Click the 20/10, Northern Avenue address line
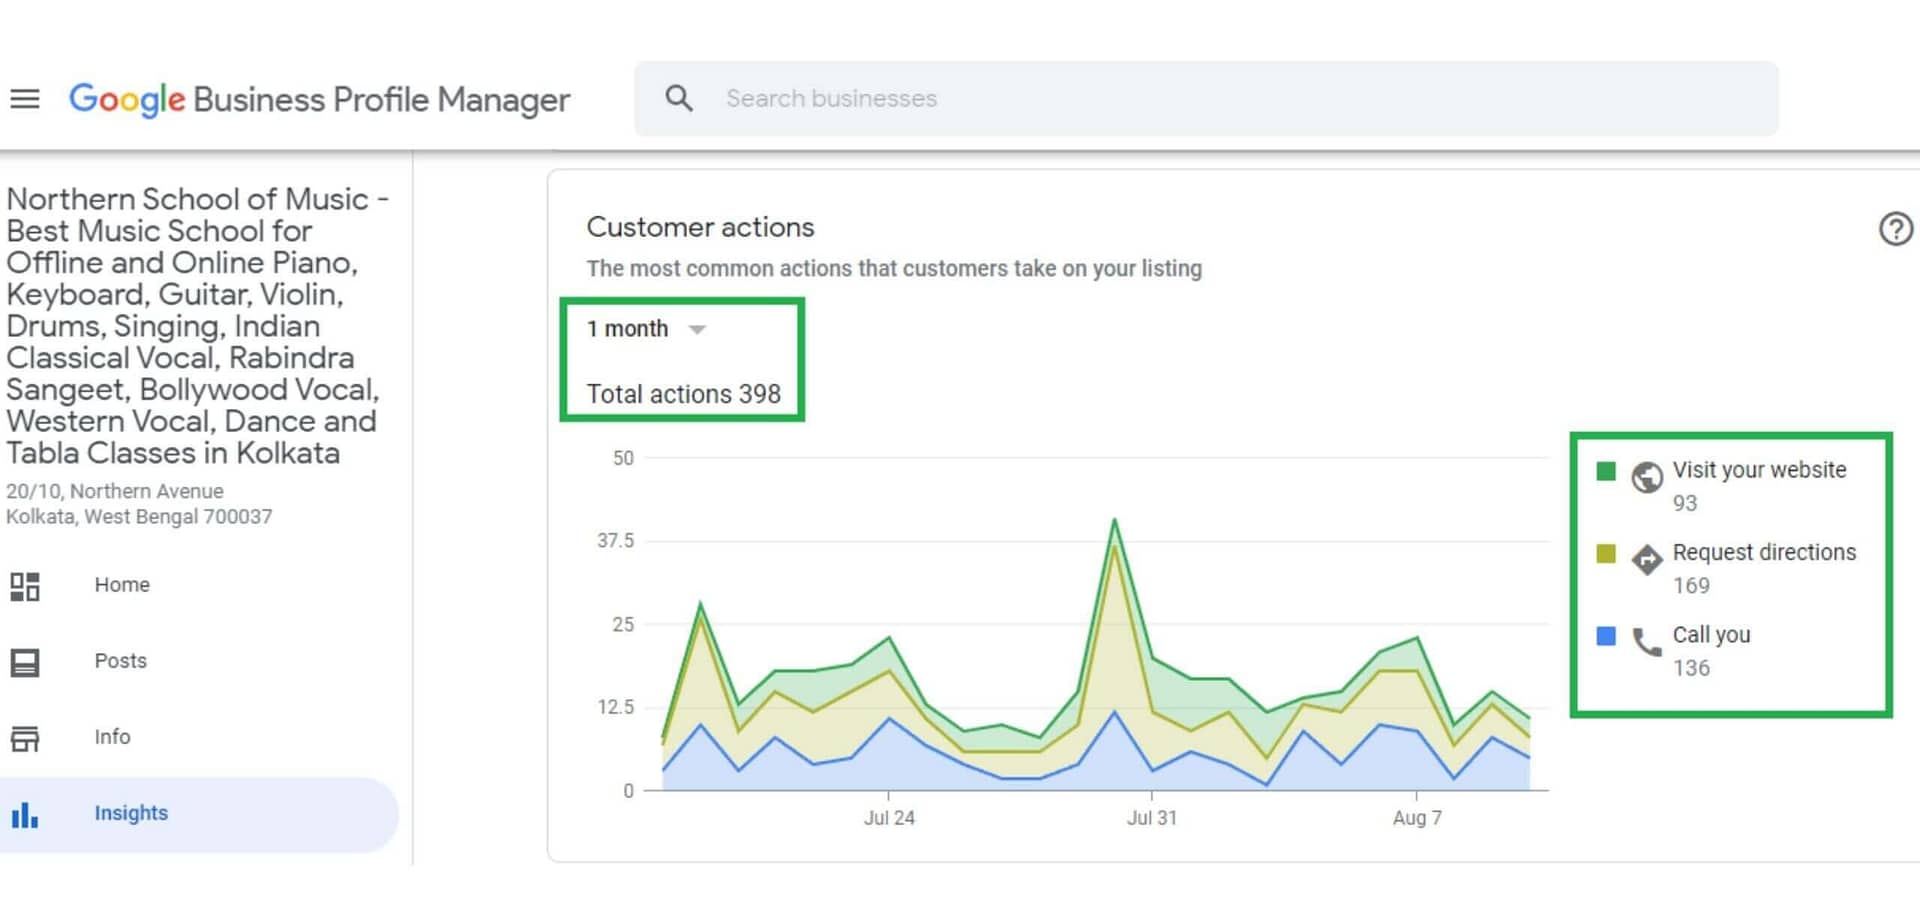Screen dimensions: 1920x914 tap(115, 491)
